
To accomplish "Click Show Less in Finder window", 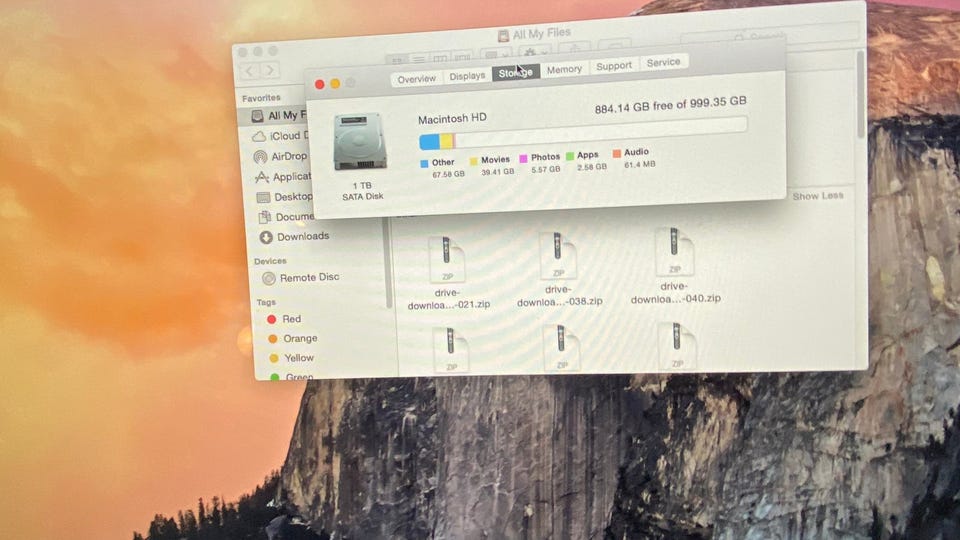I will pos(818,196).
